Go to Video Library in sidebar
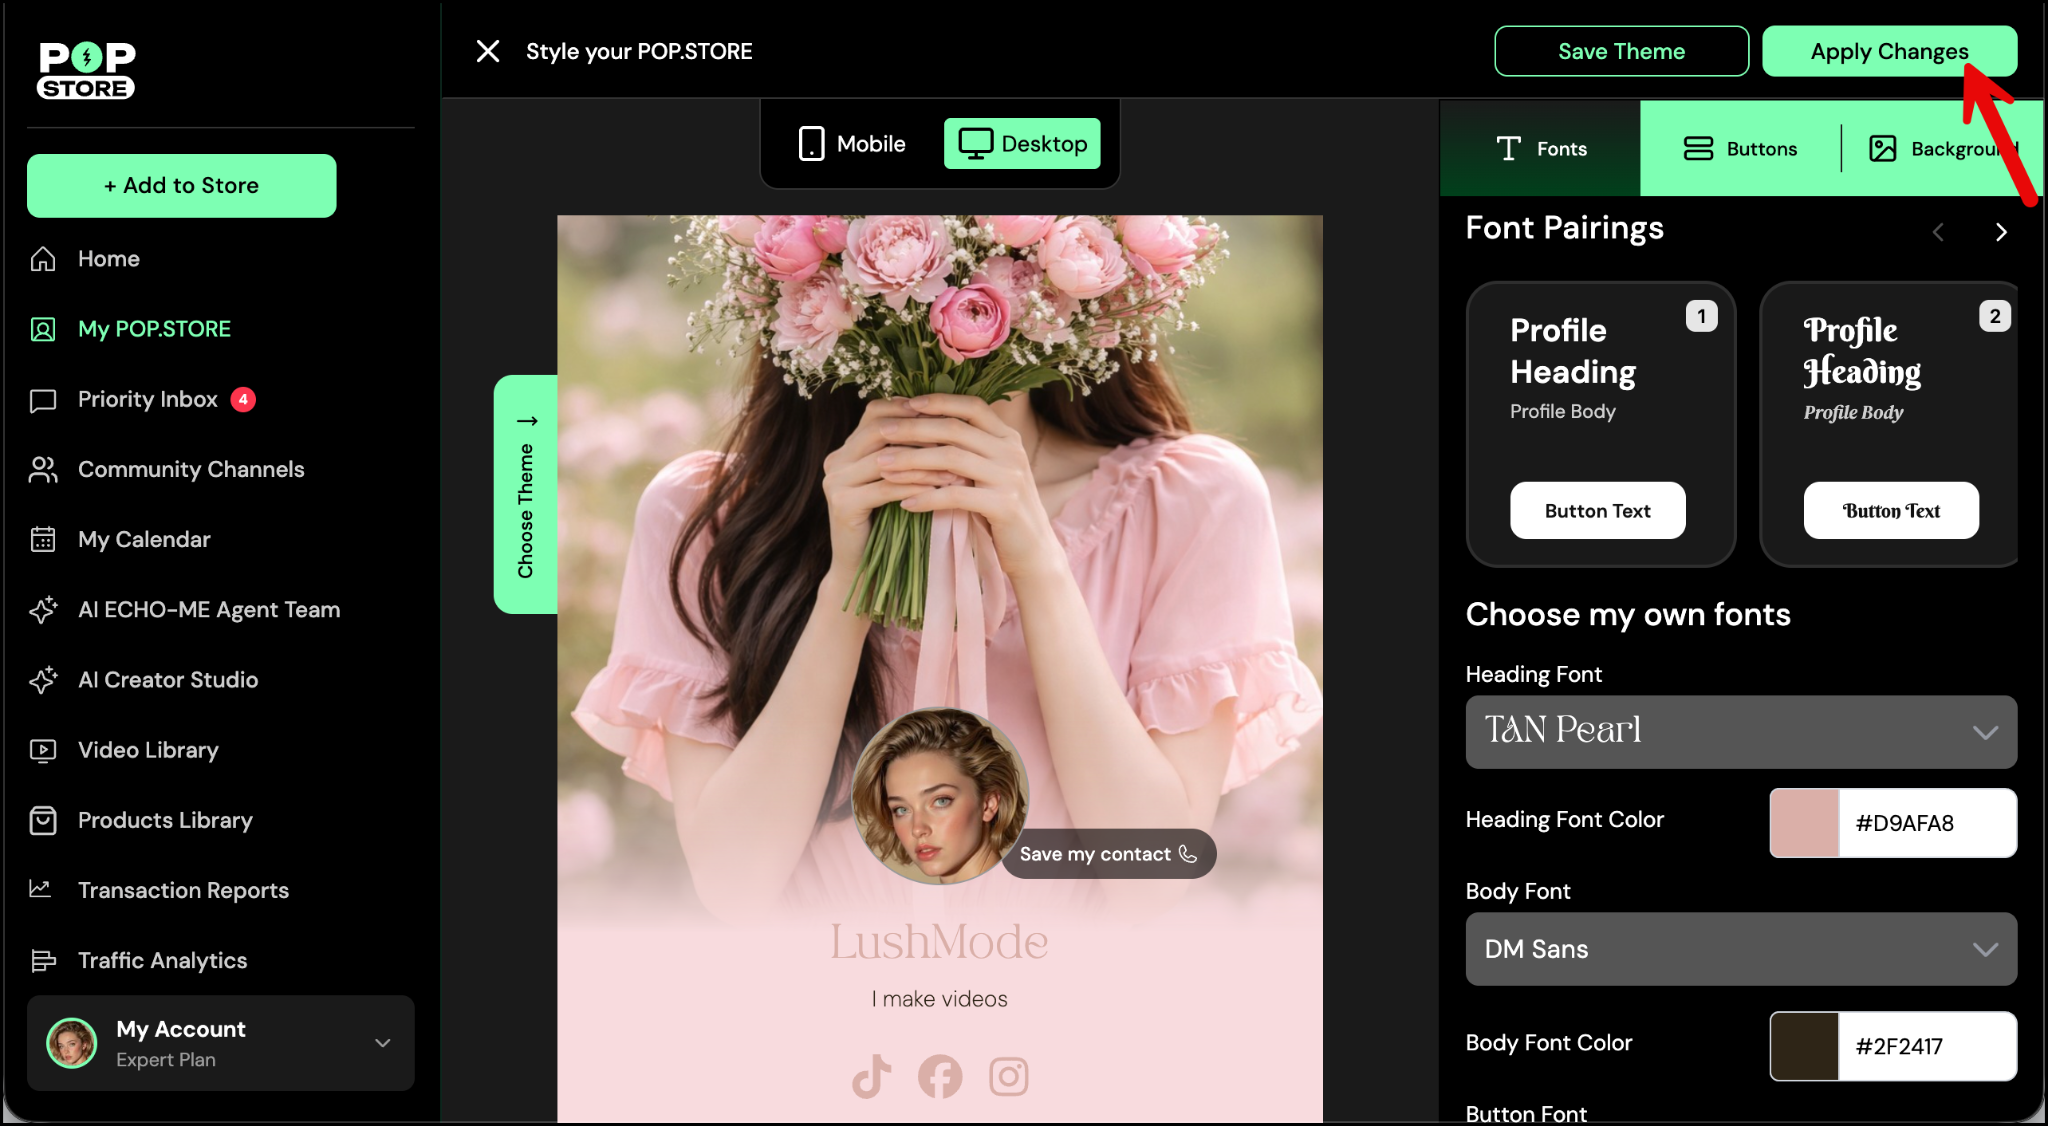 [148, 750]
